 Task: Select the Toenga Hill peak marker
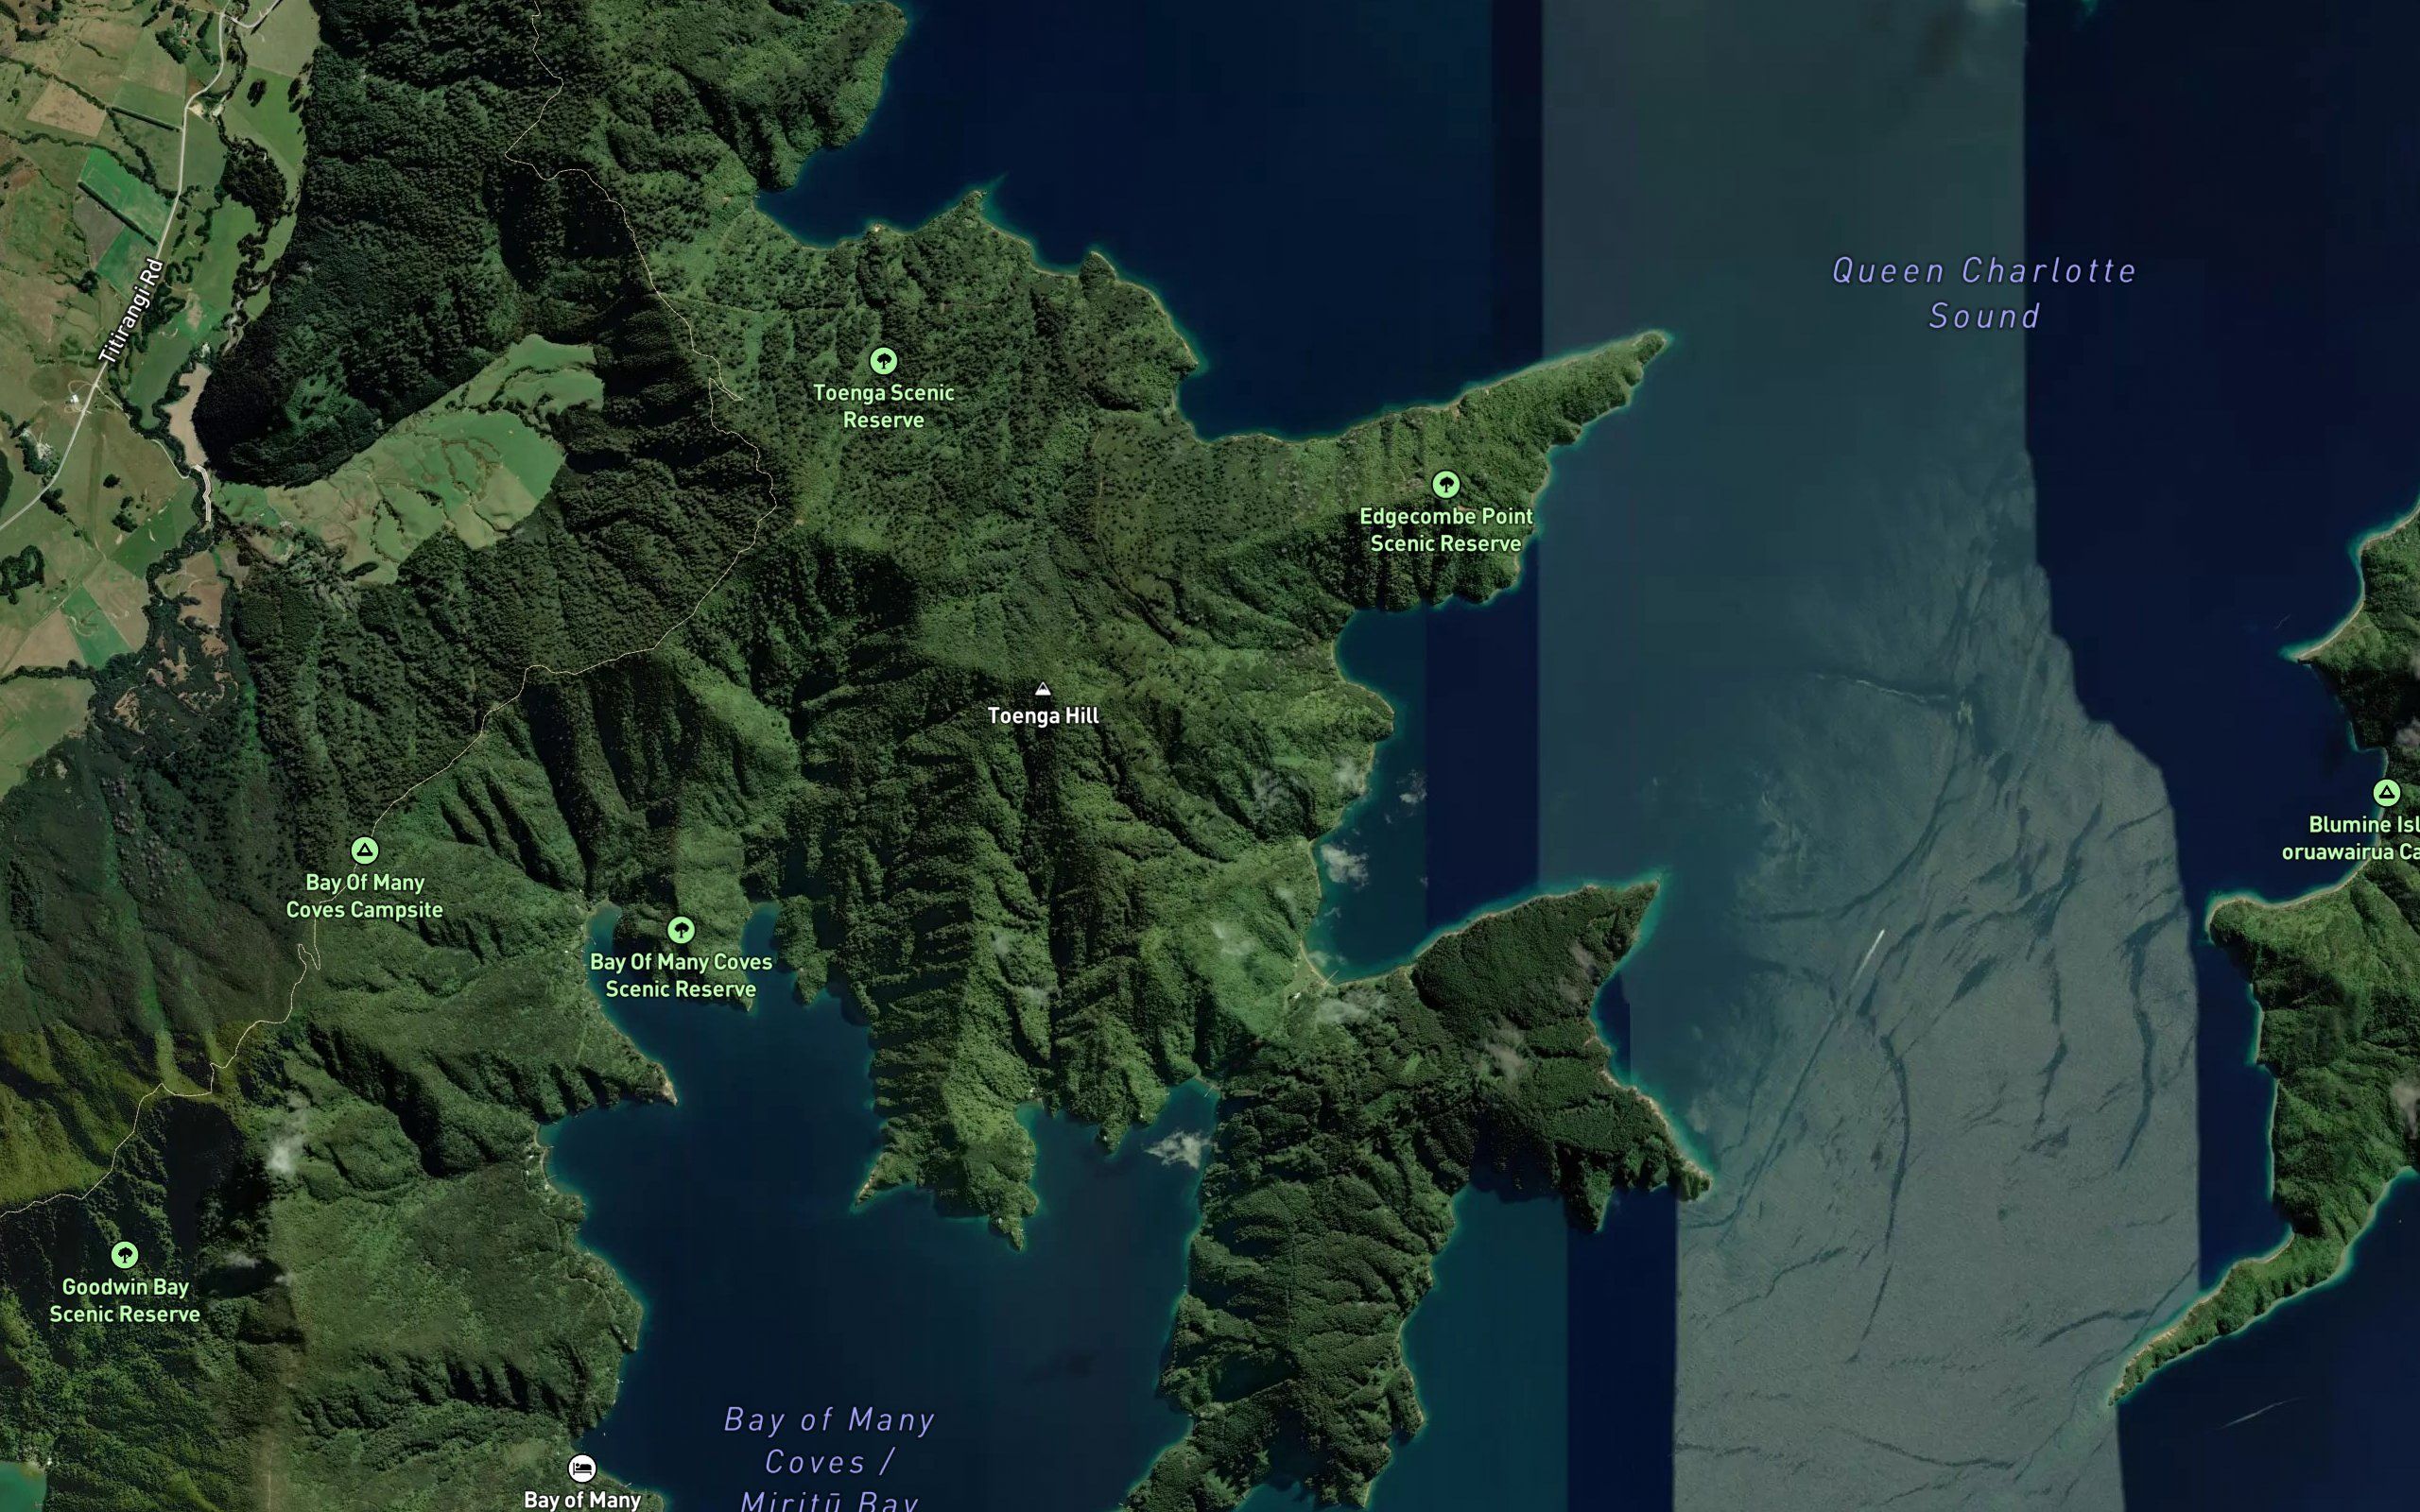(1043, 689)
